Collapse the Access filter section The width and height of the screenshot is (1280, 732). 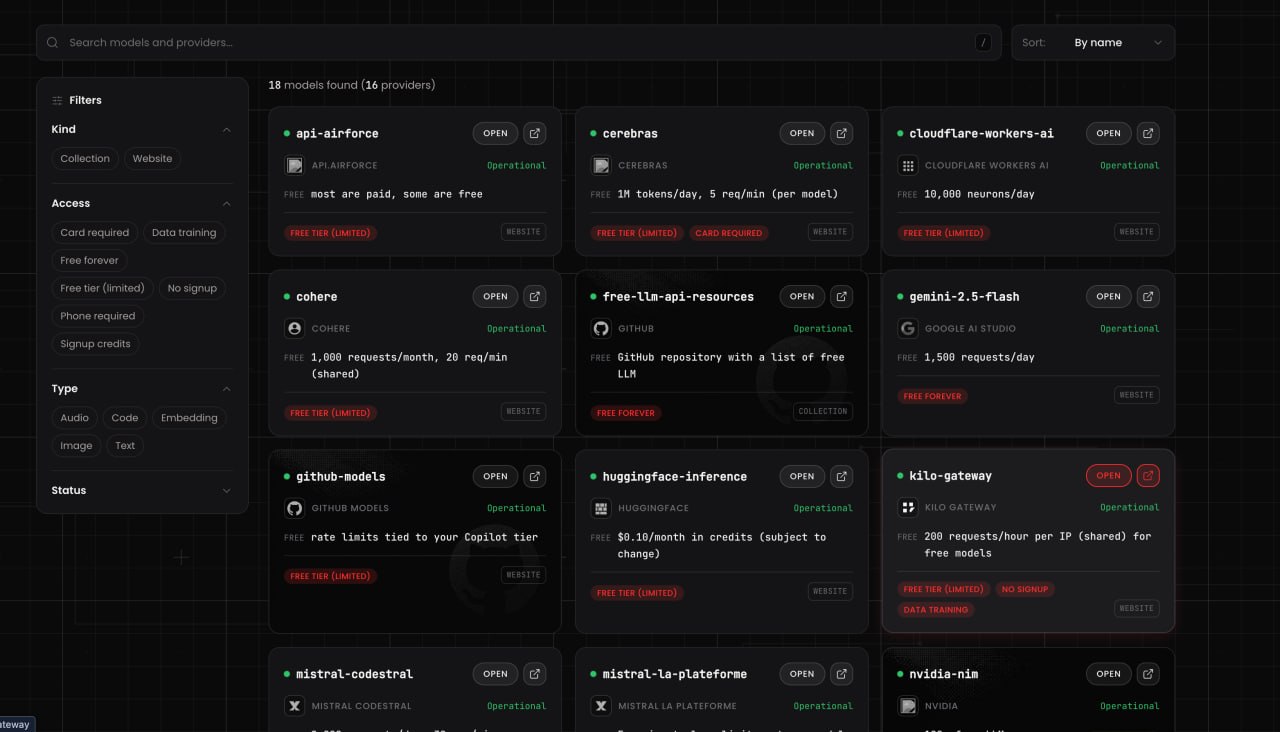[226, 203]
